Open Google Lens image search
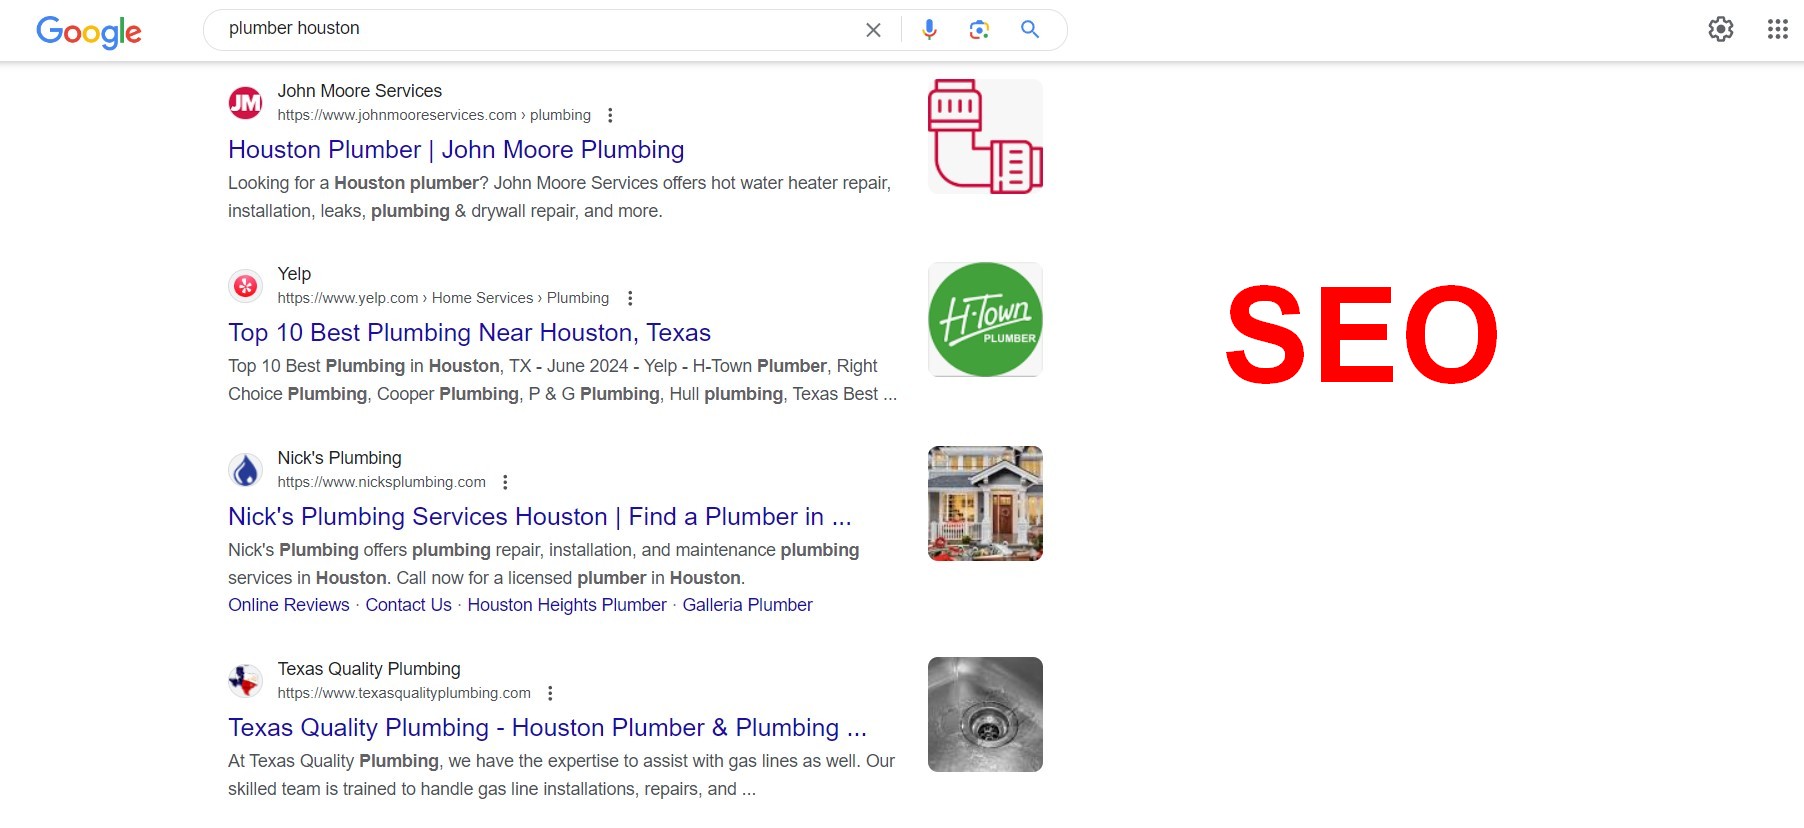Screen dimensions: 1804x828 pyautogui.click(x=979, y=30)
